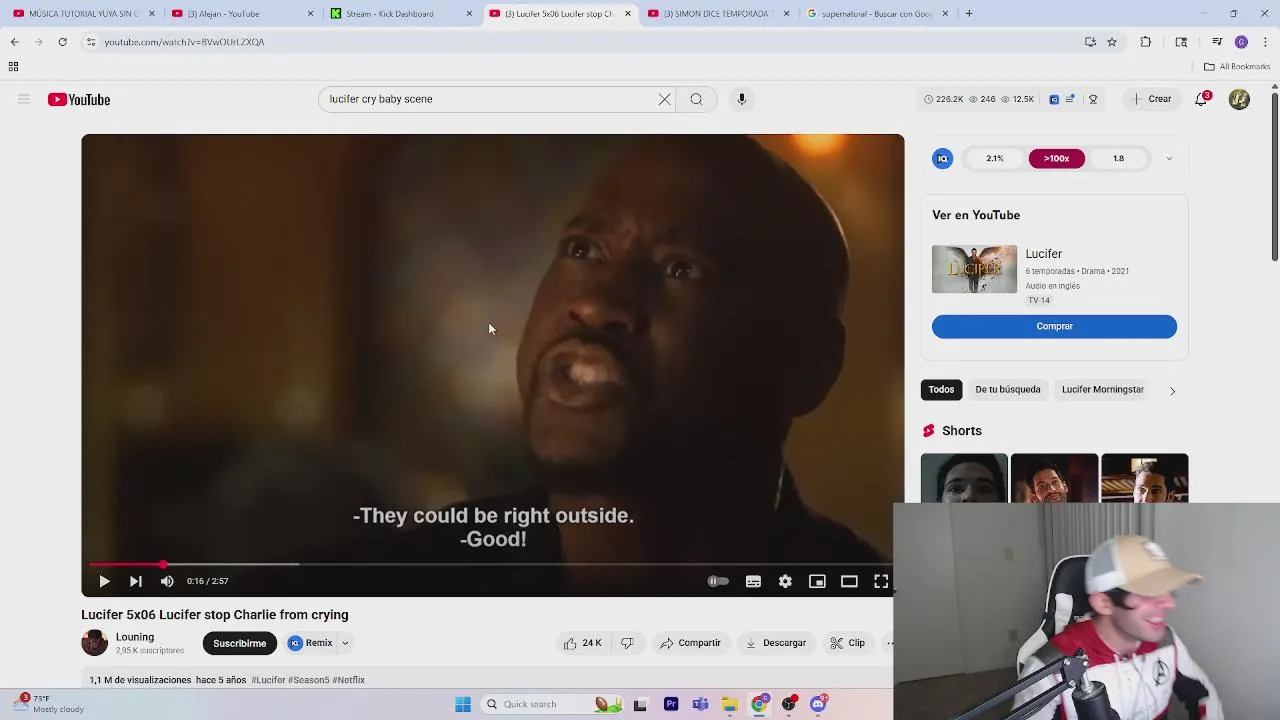Open the Louning channel avatar
The image size is (1280, 720).
coord(94,643)
